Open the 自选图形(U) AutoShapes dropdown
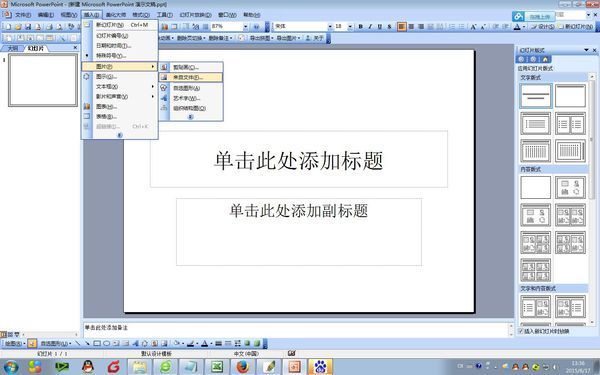The image size is (600, 375). point(56,343)
